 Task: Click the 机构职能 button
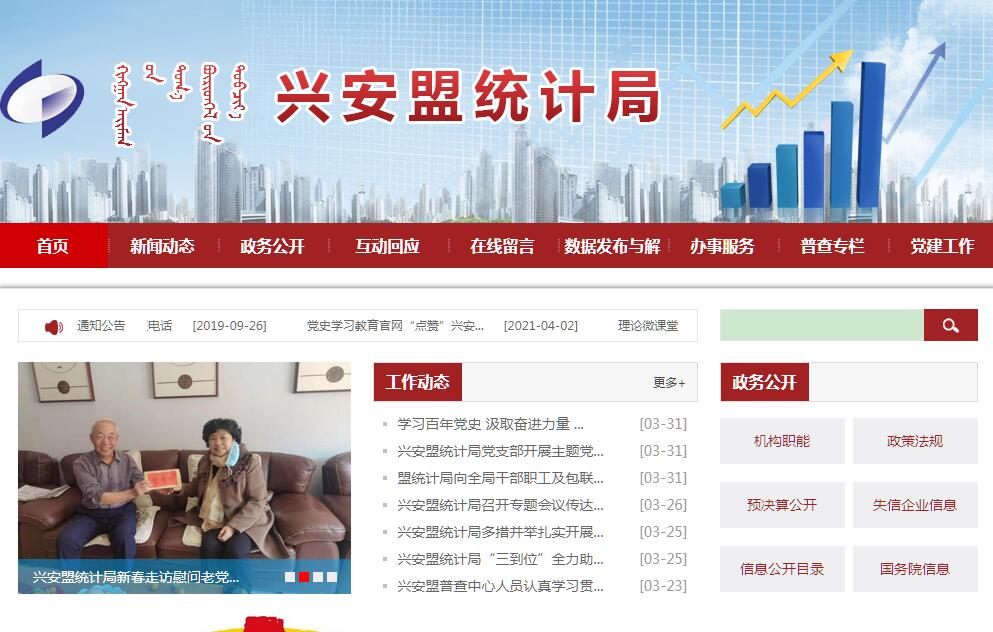pyautogui.click(x=782, y=441)
